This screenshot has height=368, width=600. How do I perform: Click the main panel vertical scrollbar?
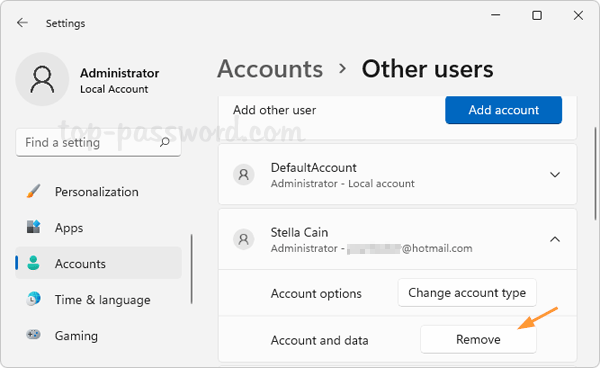[x=595, y=173]
